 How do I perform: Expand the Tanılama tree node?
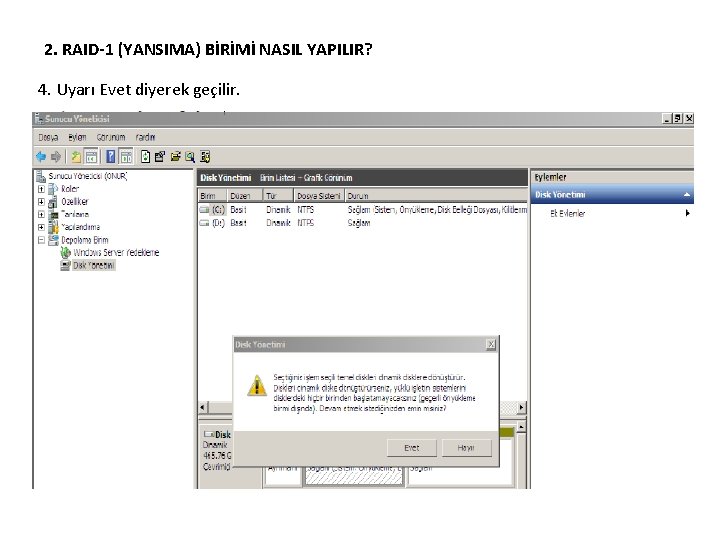click(x=41, y=214)
